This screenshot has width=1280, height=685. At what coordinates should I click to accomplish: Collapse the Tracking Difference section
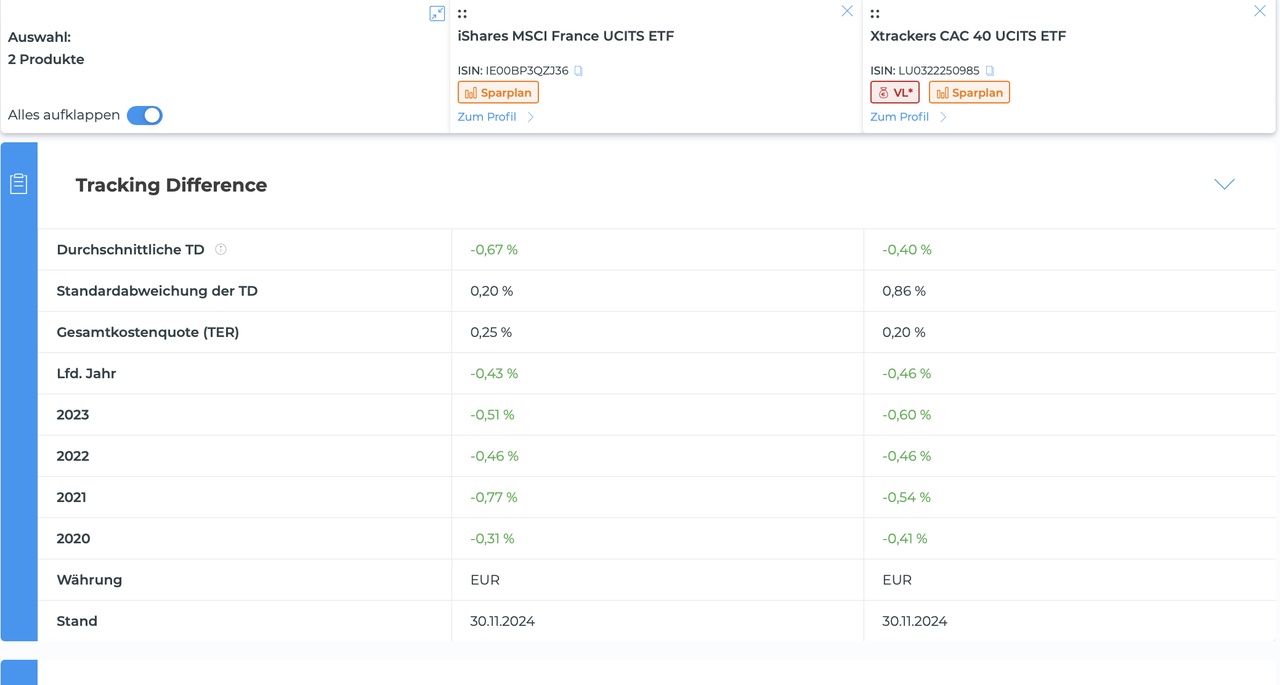[1224, 184]
